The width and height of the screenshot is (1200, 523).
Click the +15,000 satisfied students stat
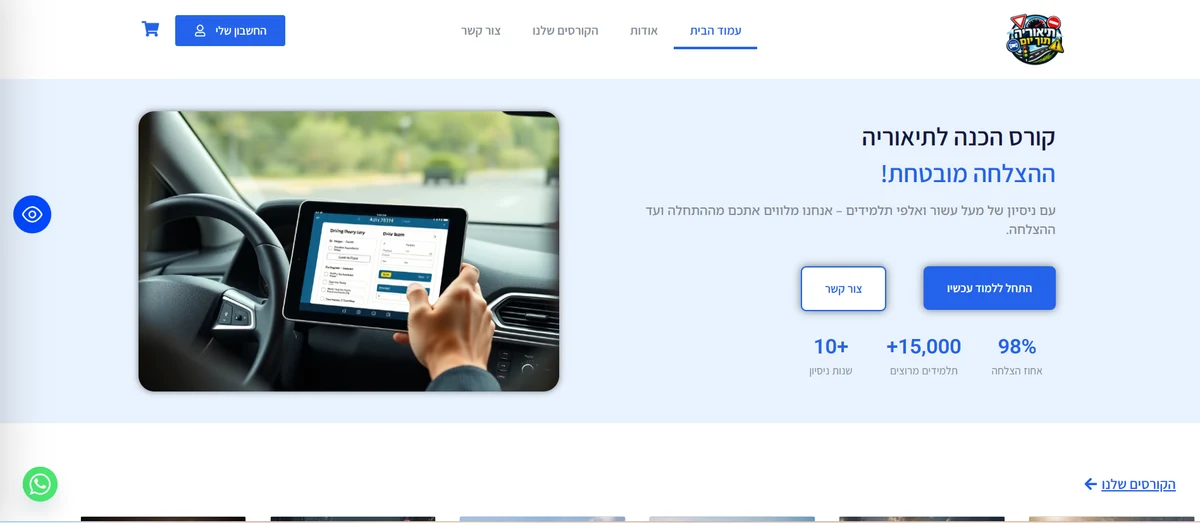[x=924, y=357]
